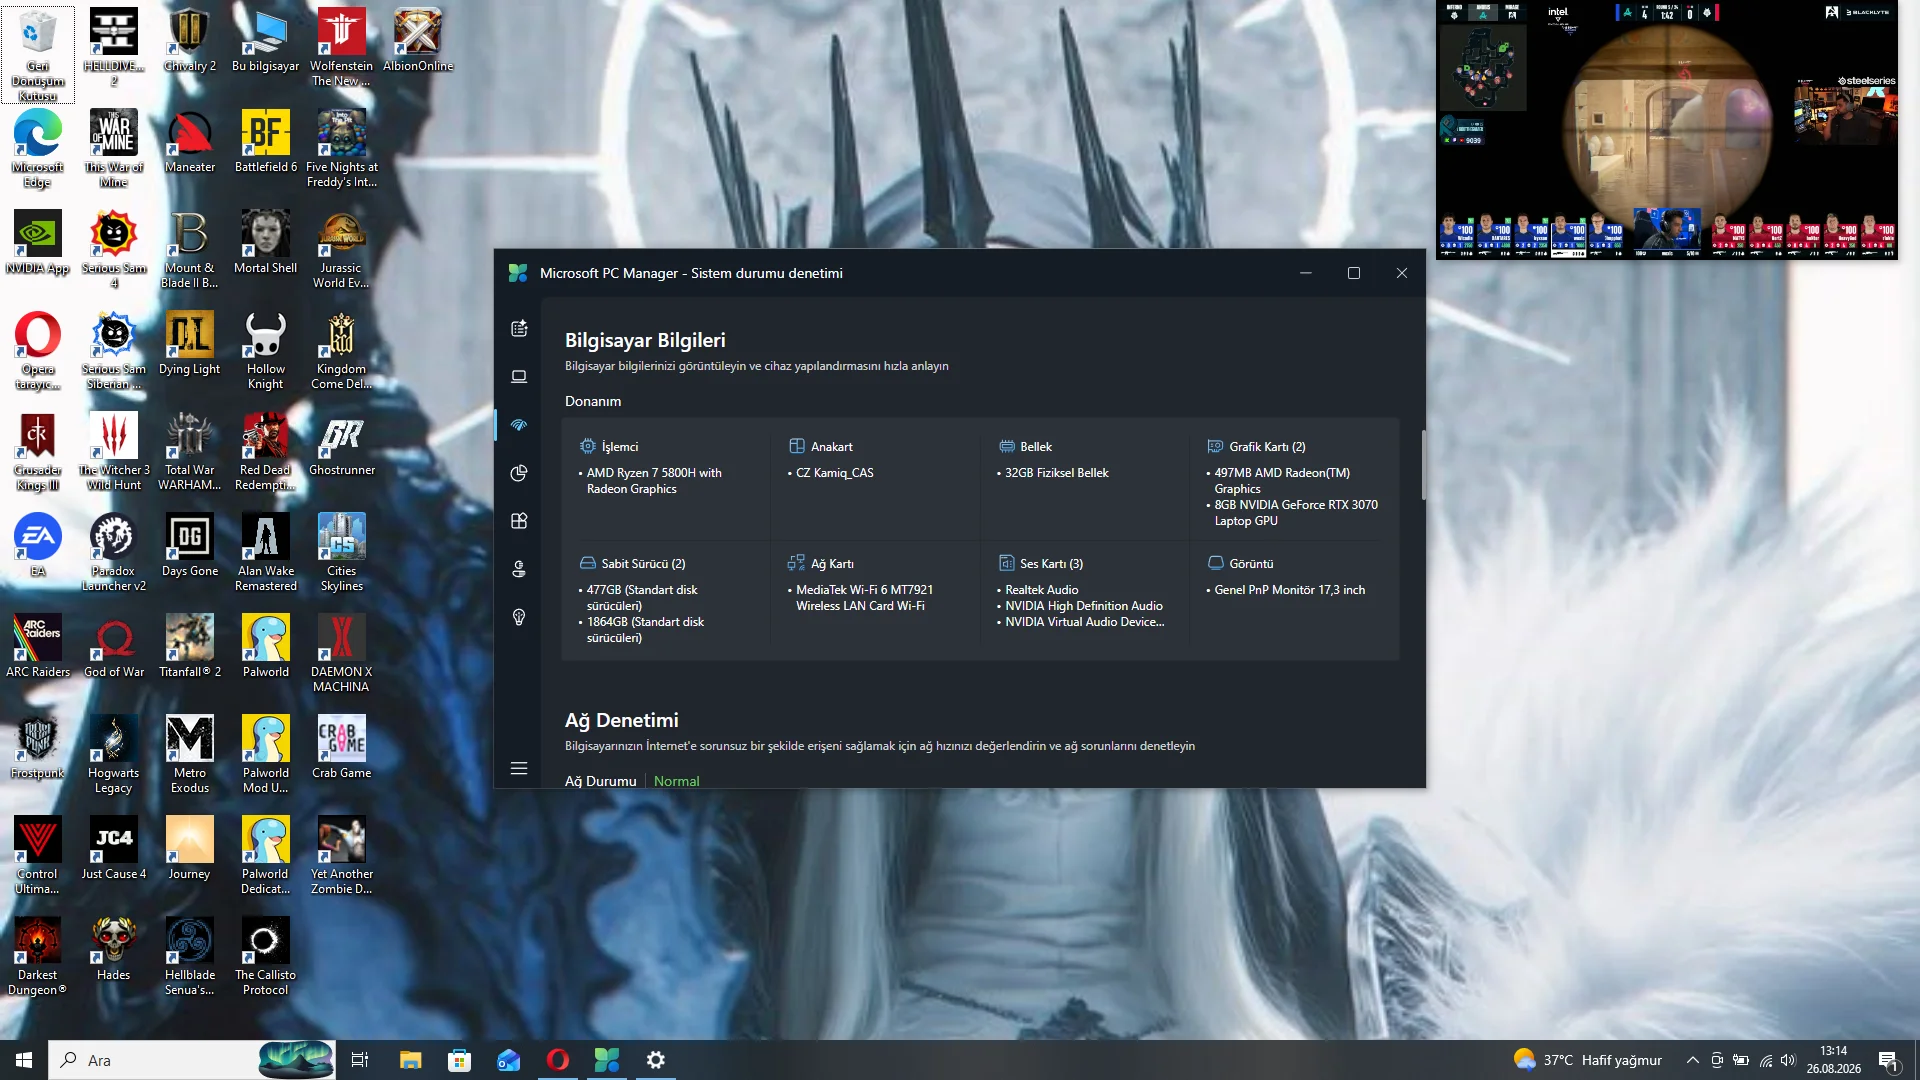
Task: Launch Ghostrunner desktop shortcut
Action: 342,444
